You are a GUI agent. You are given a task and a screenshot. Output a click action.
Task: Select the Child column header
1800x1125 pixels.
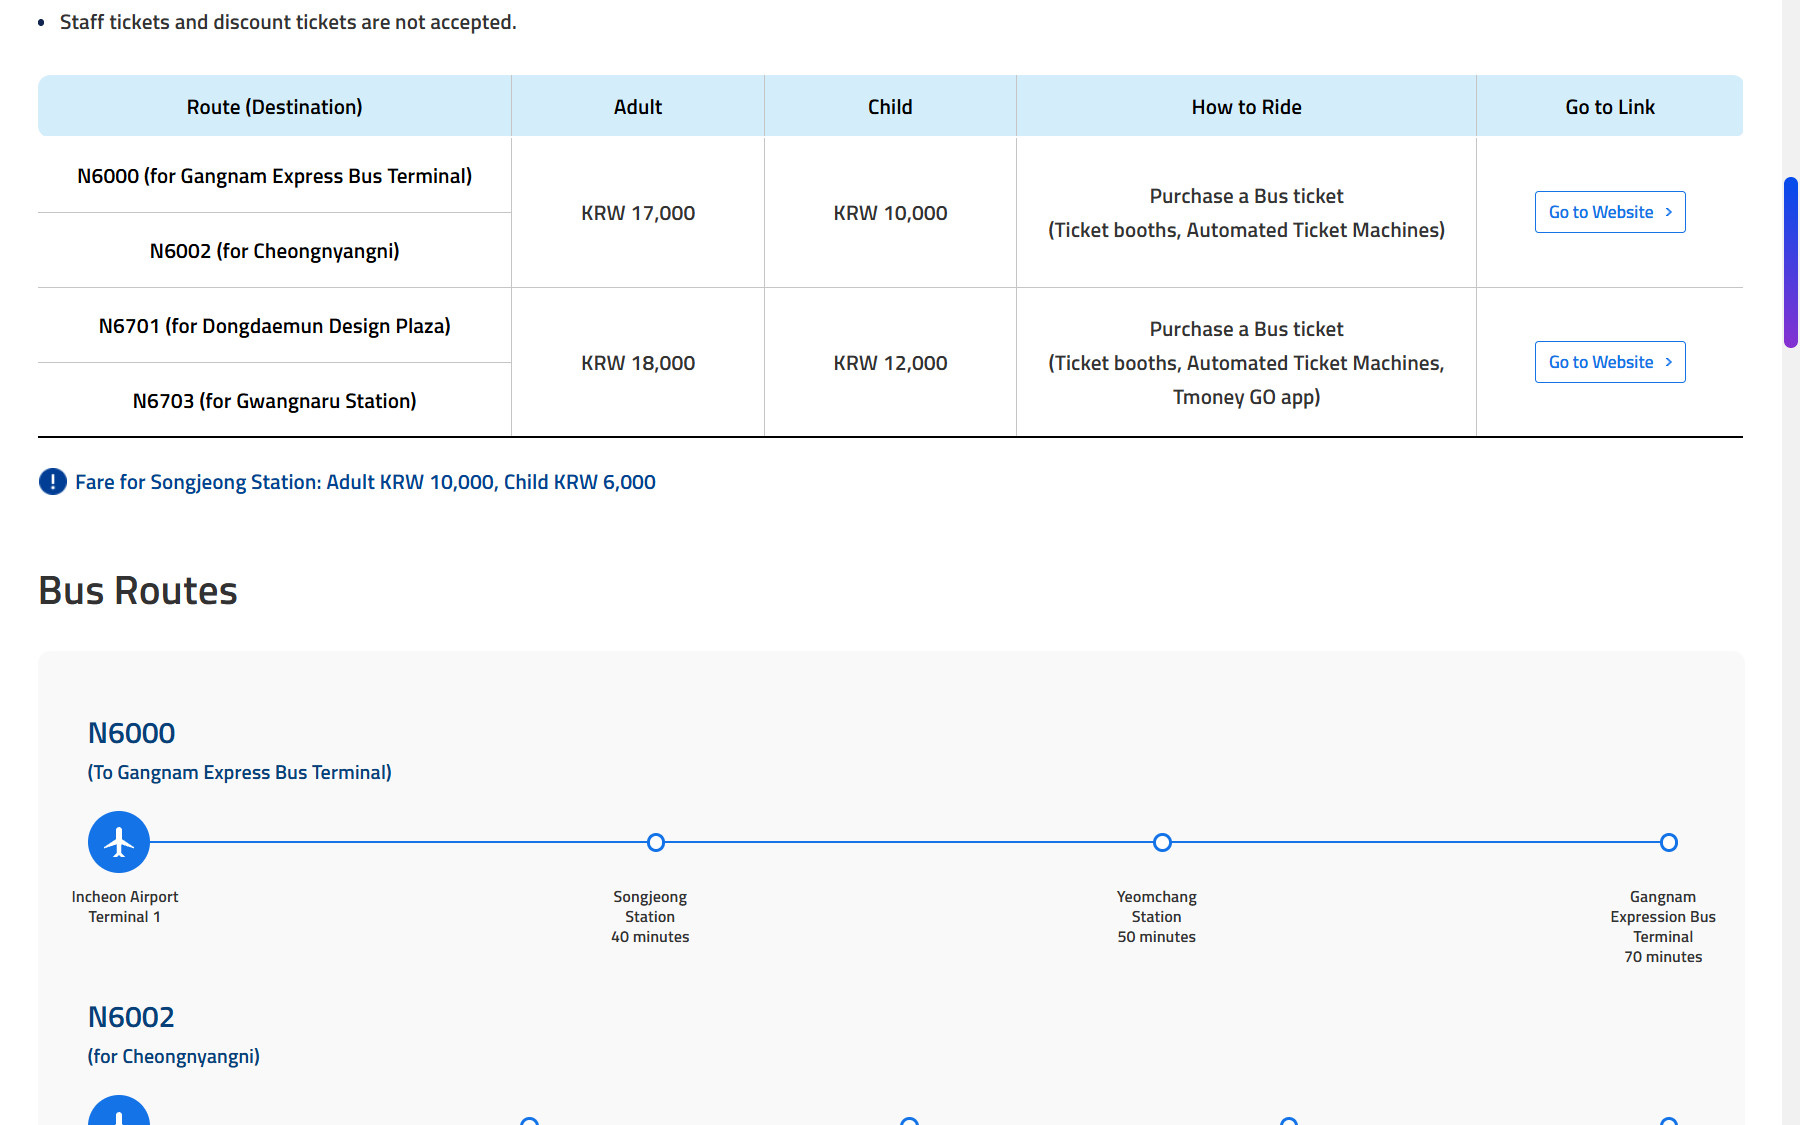click(890, 106)
